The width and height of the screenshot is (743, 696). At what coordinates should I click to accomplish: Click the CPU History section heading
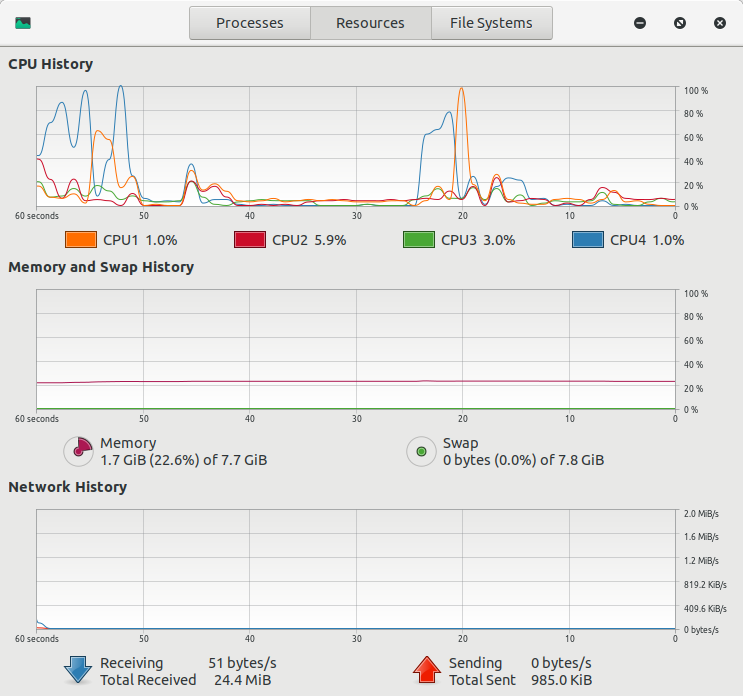click(x=51, y=64)
